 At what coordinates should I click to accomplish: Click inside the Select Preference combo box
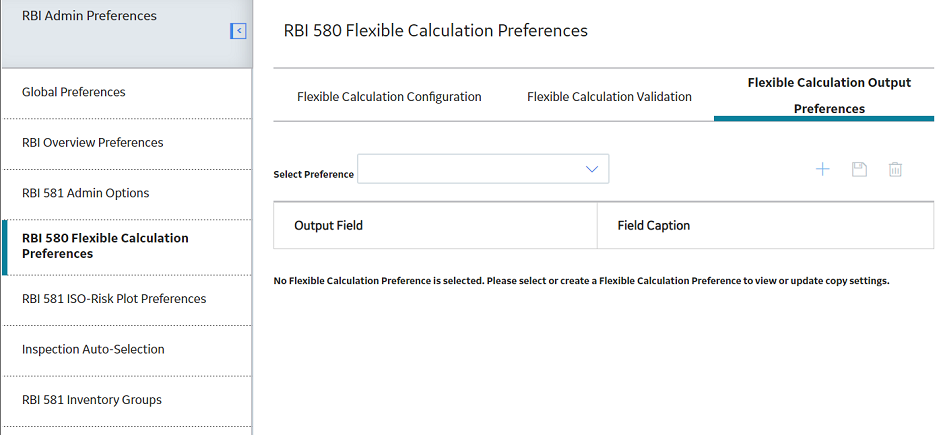(483, 169)
